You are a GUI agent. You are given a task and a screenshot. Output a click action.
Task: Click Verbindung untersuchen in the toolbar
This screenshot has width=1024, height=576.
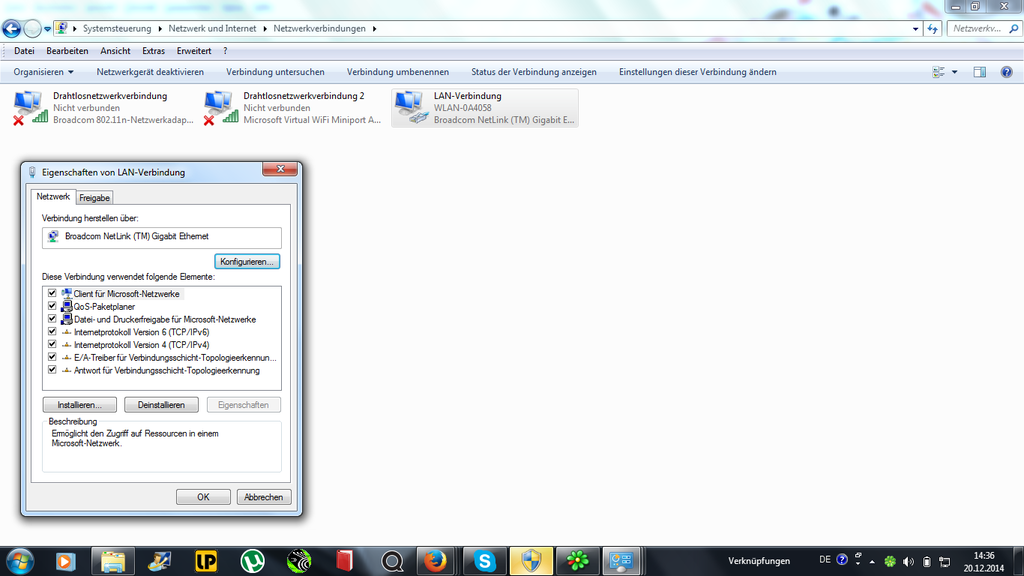point(275,72)
